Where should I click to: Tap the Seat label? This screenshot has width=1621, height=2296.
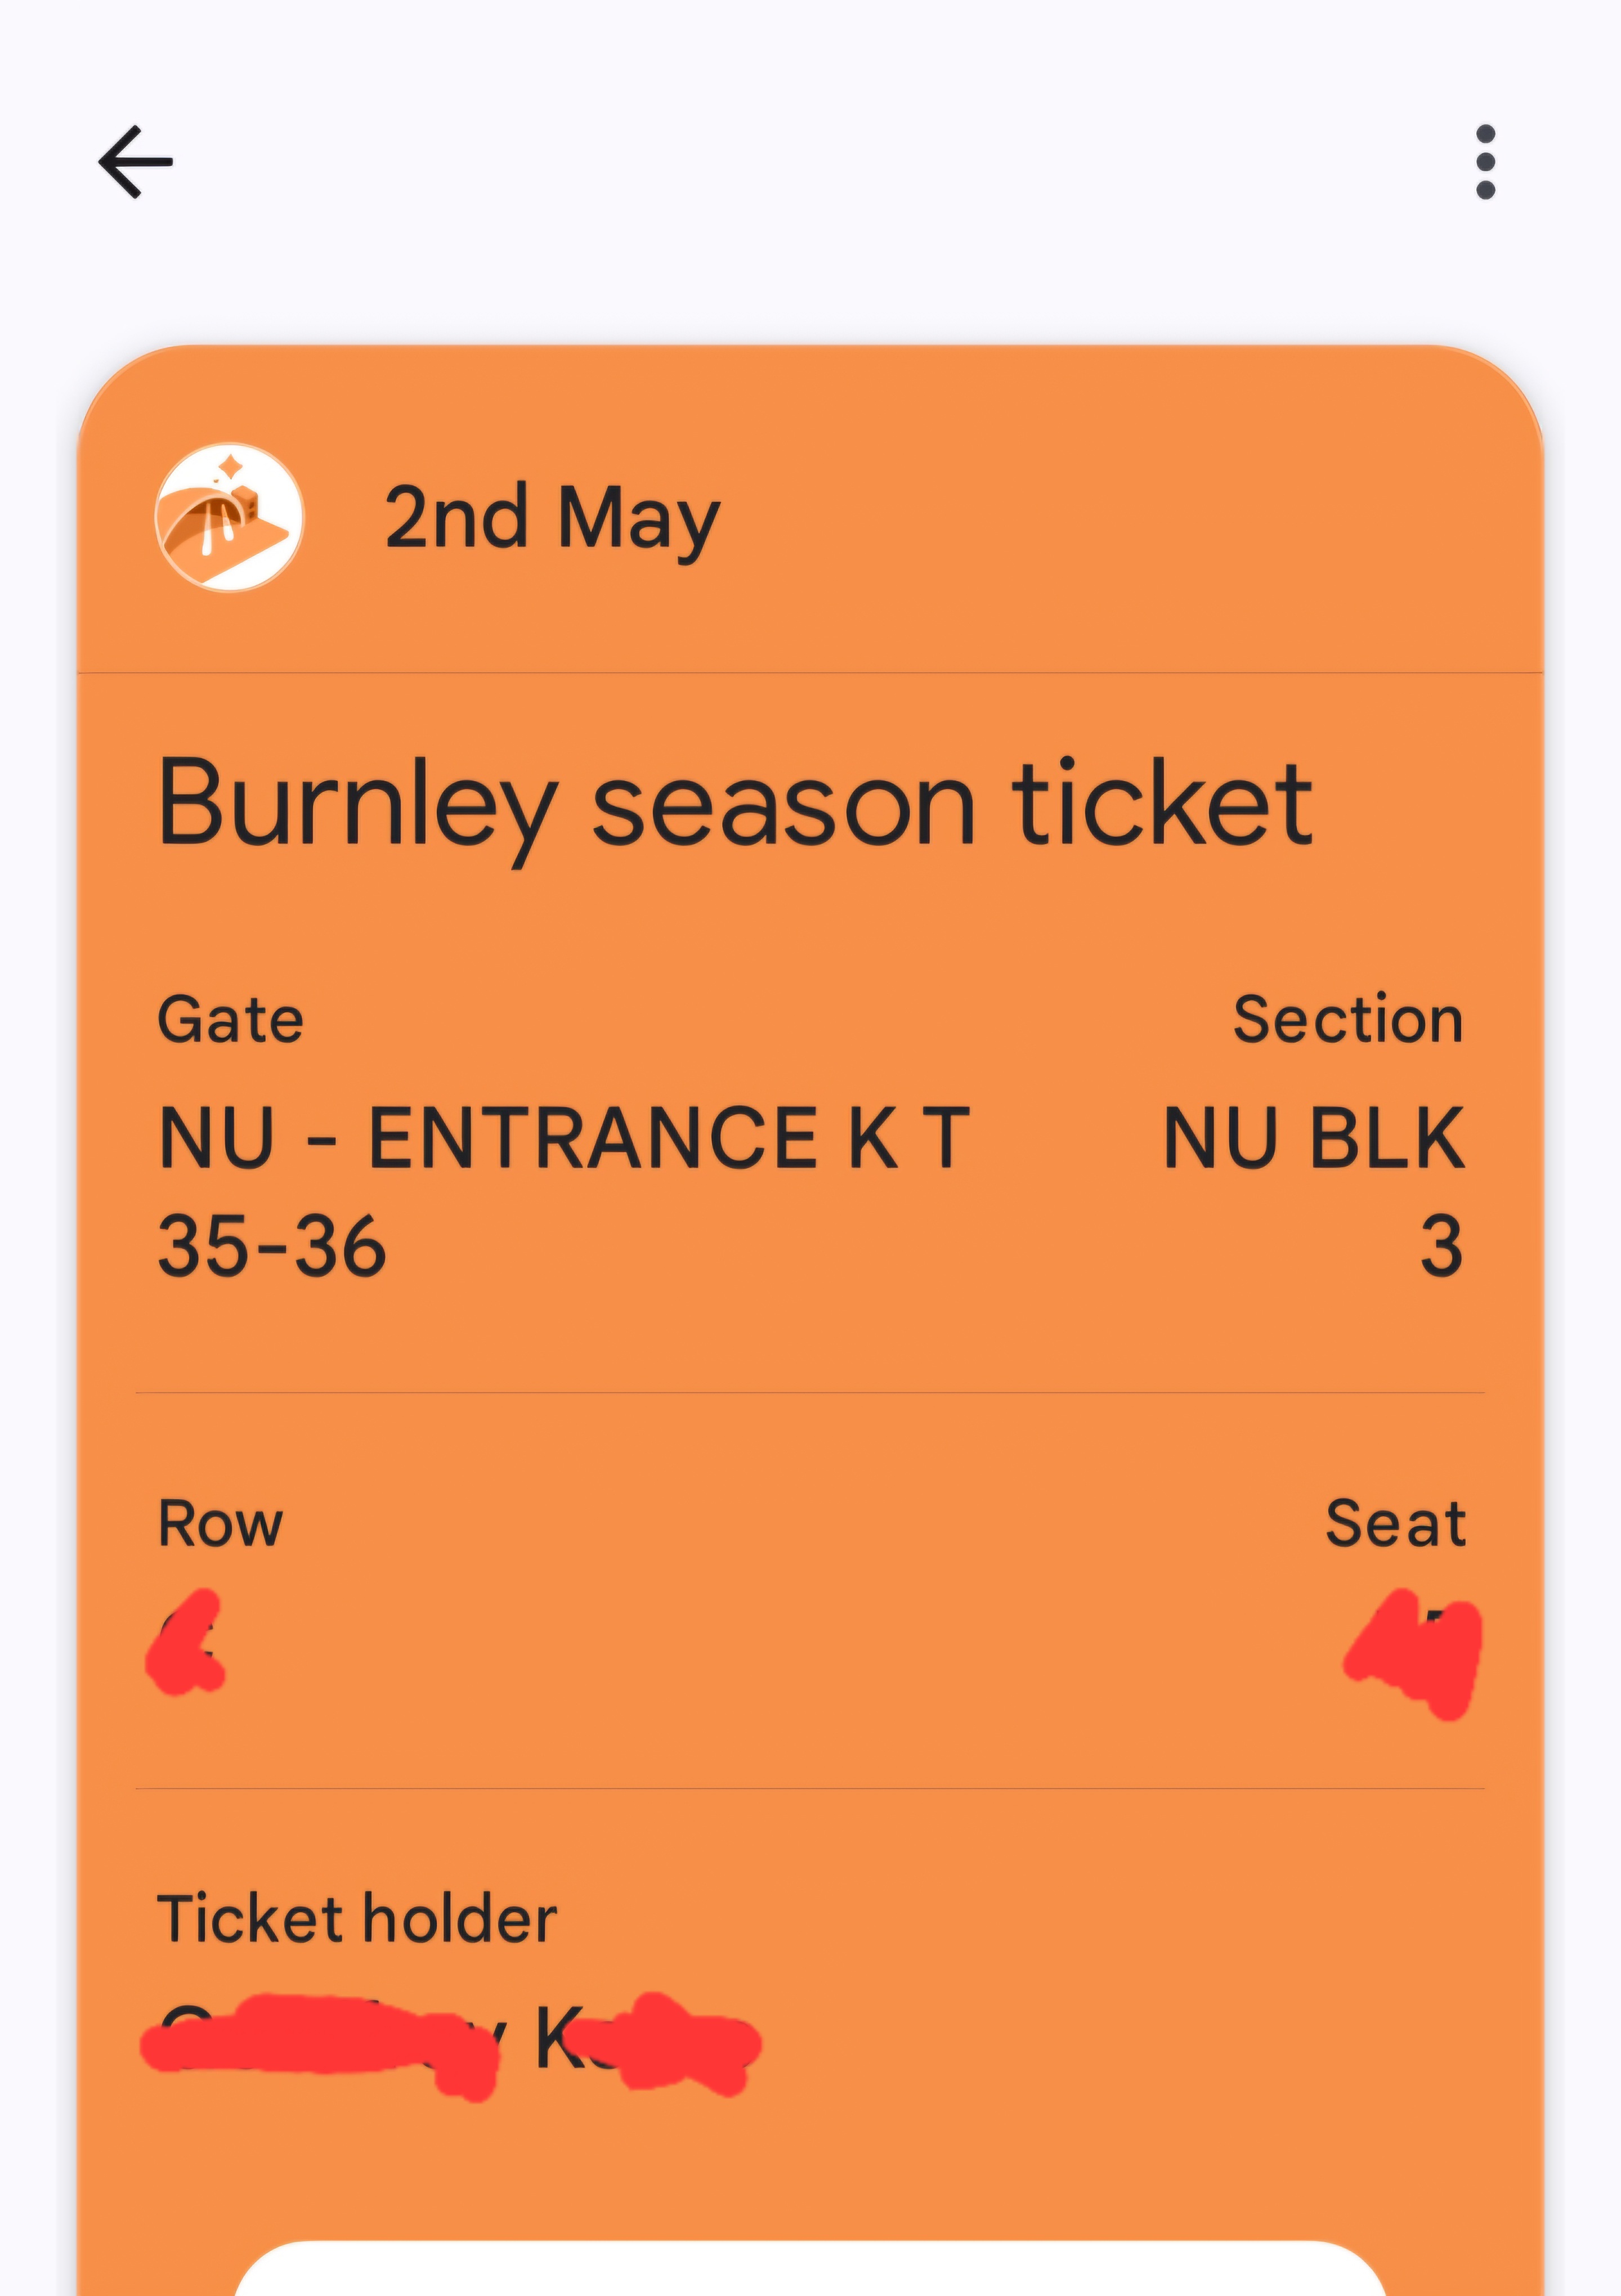point(1395,1524)
